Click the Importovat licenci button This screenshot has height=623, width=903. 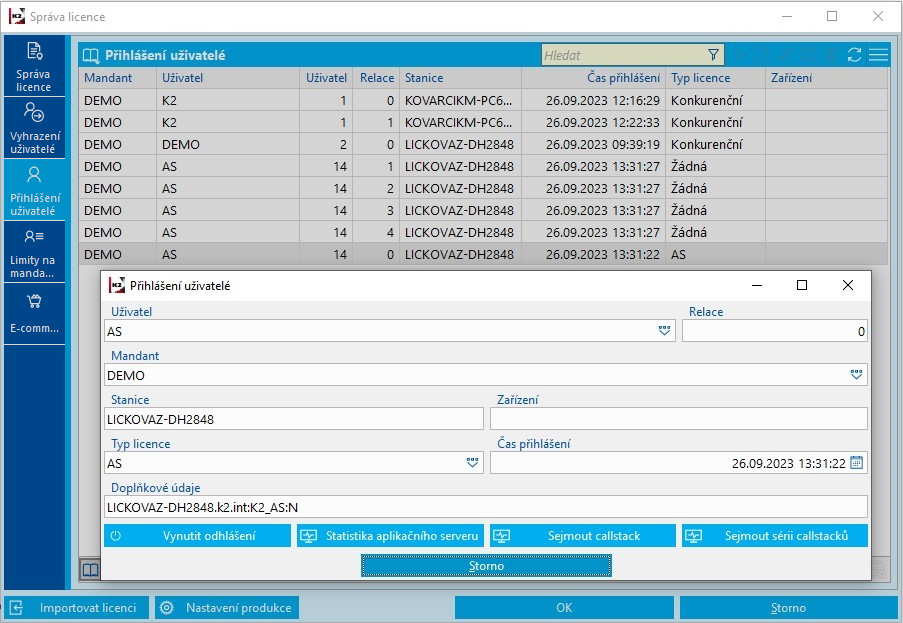77,608
